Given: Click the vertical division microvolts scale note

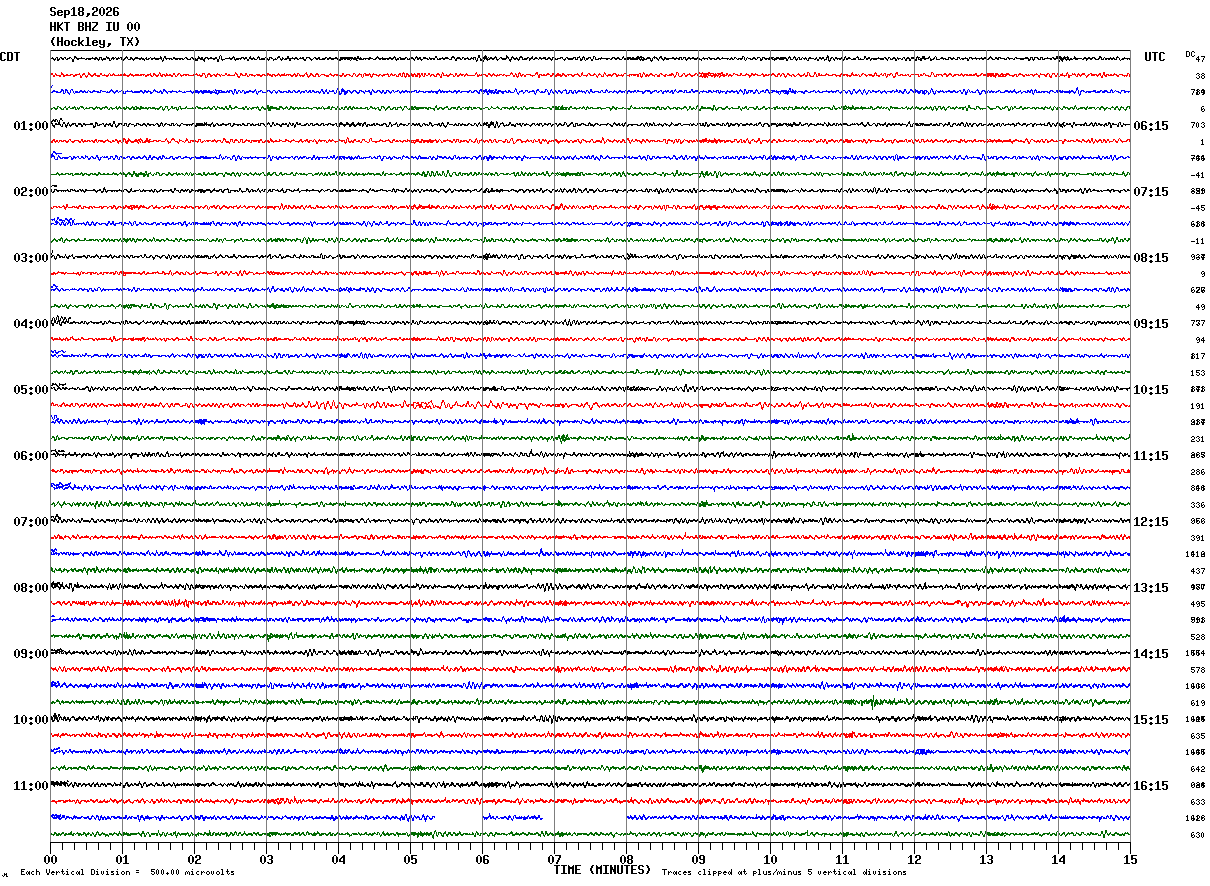Looking at the screenshot, I should 127,873.
